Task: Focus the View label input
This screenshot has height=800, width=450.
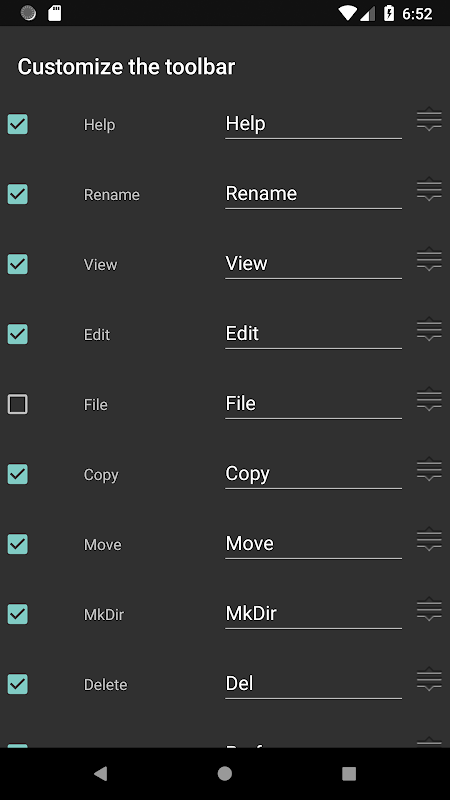Action: (313, 264)
